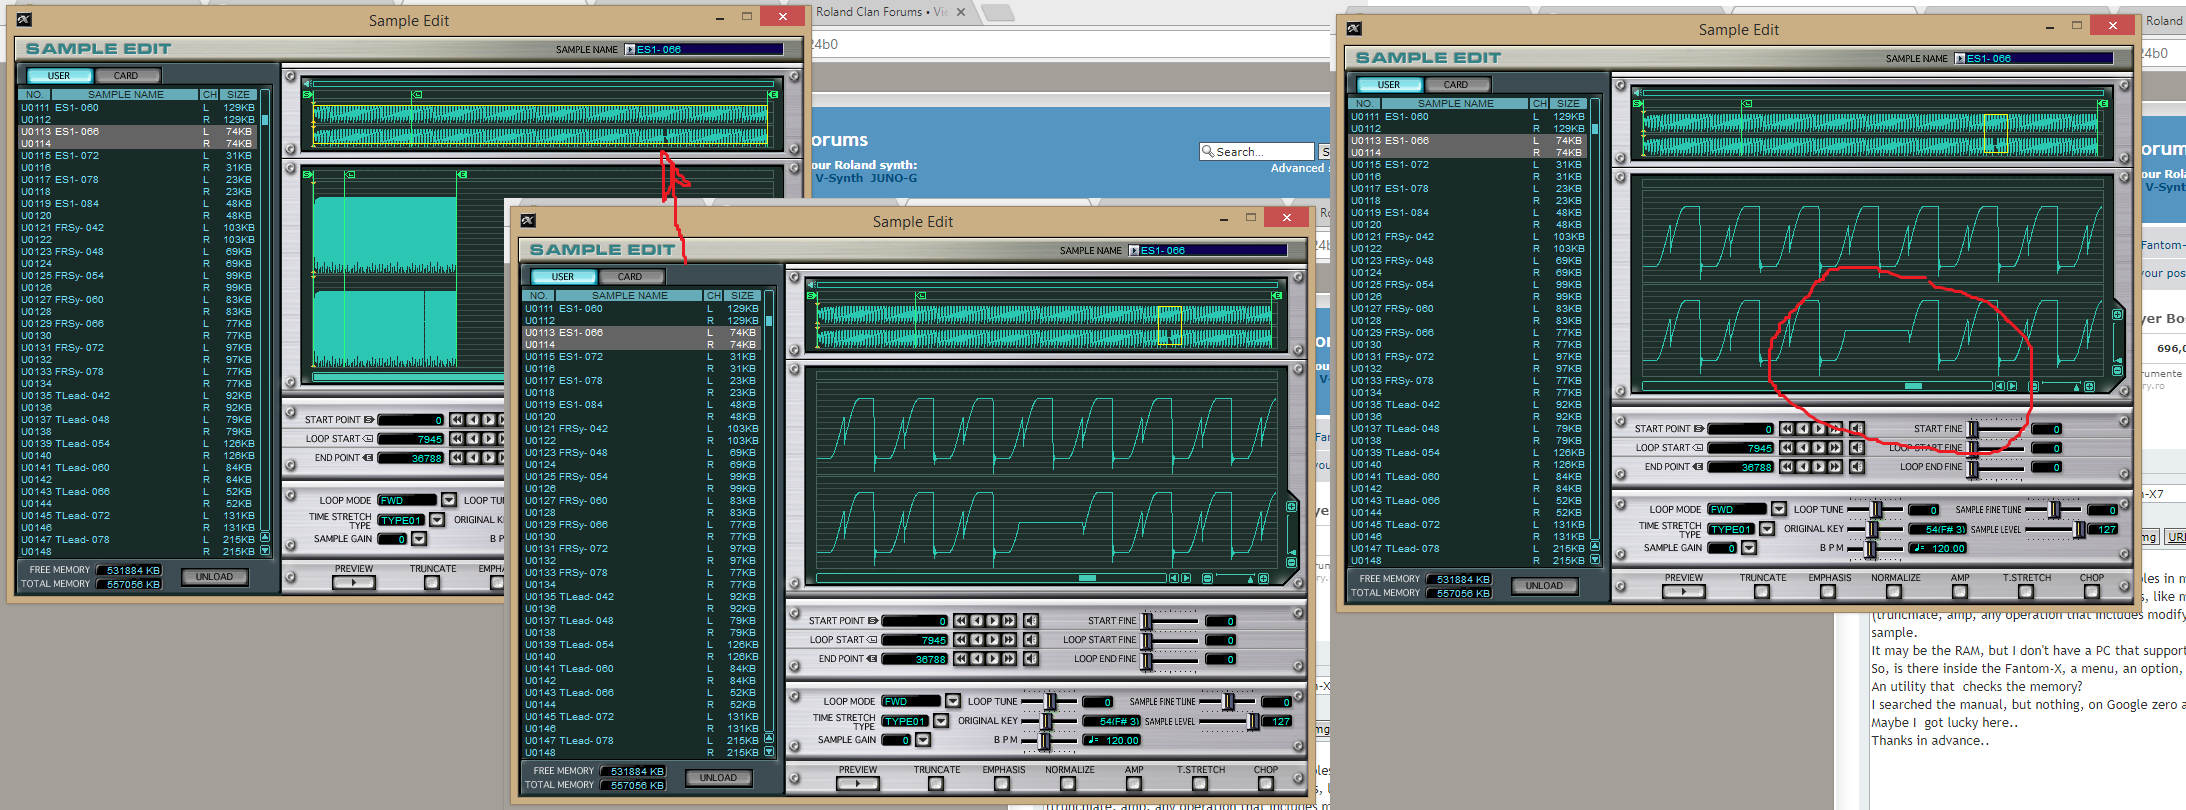This screenshot has width=2186, height=810.
Task: Rewind Start Point in right Sample Edit window
Action: (1787, 429)
